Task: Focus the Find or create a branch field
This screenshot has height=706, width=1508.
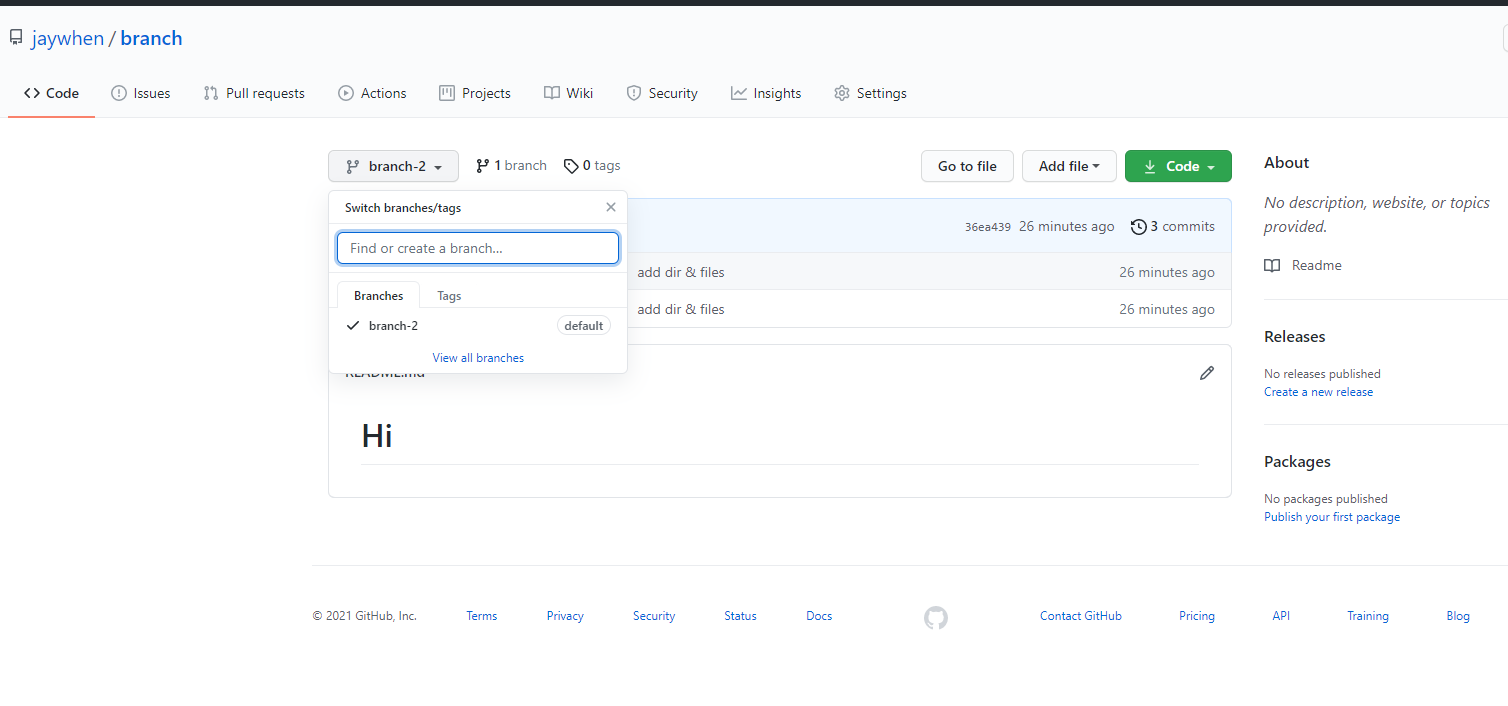Action: pos(478,248)
